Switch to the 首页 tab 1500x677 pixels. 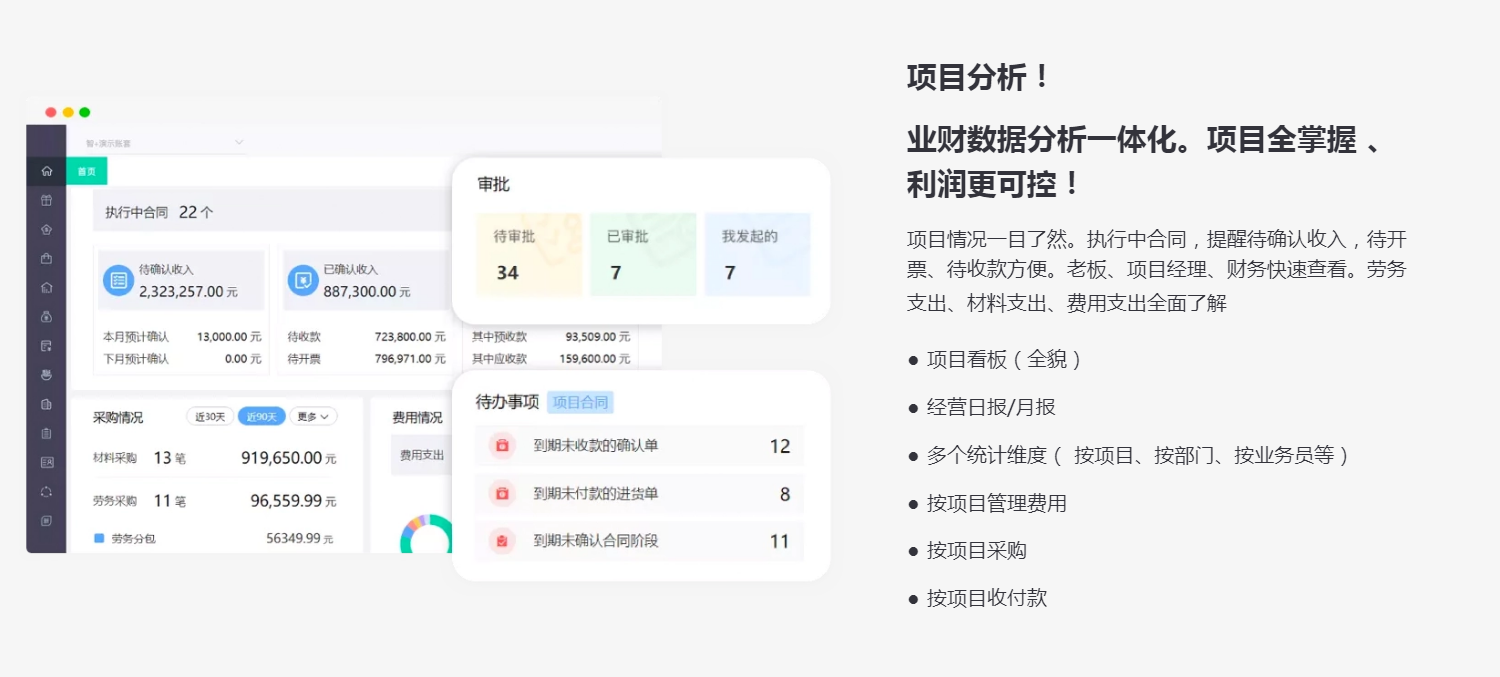87,171
